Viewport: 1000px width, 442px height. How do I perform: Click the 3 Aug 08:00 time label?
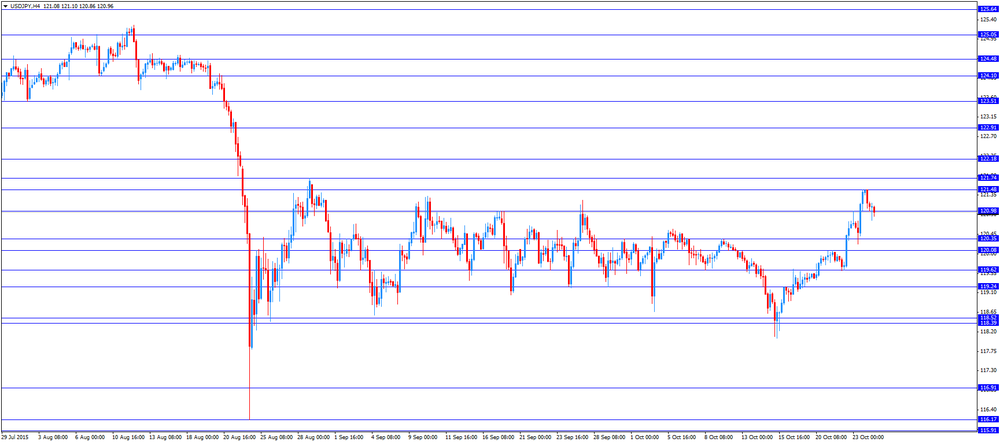pos(53,438)
